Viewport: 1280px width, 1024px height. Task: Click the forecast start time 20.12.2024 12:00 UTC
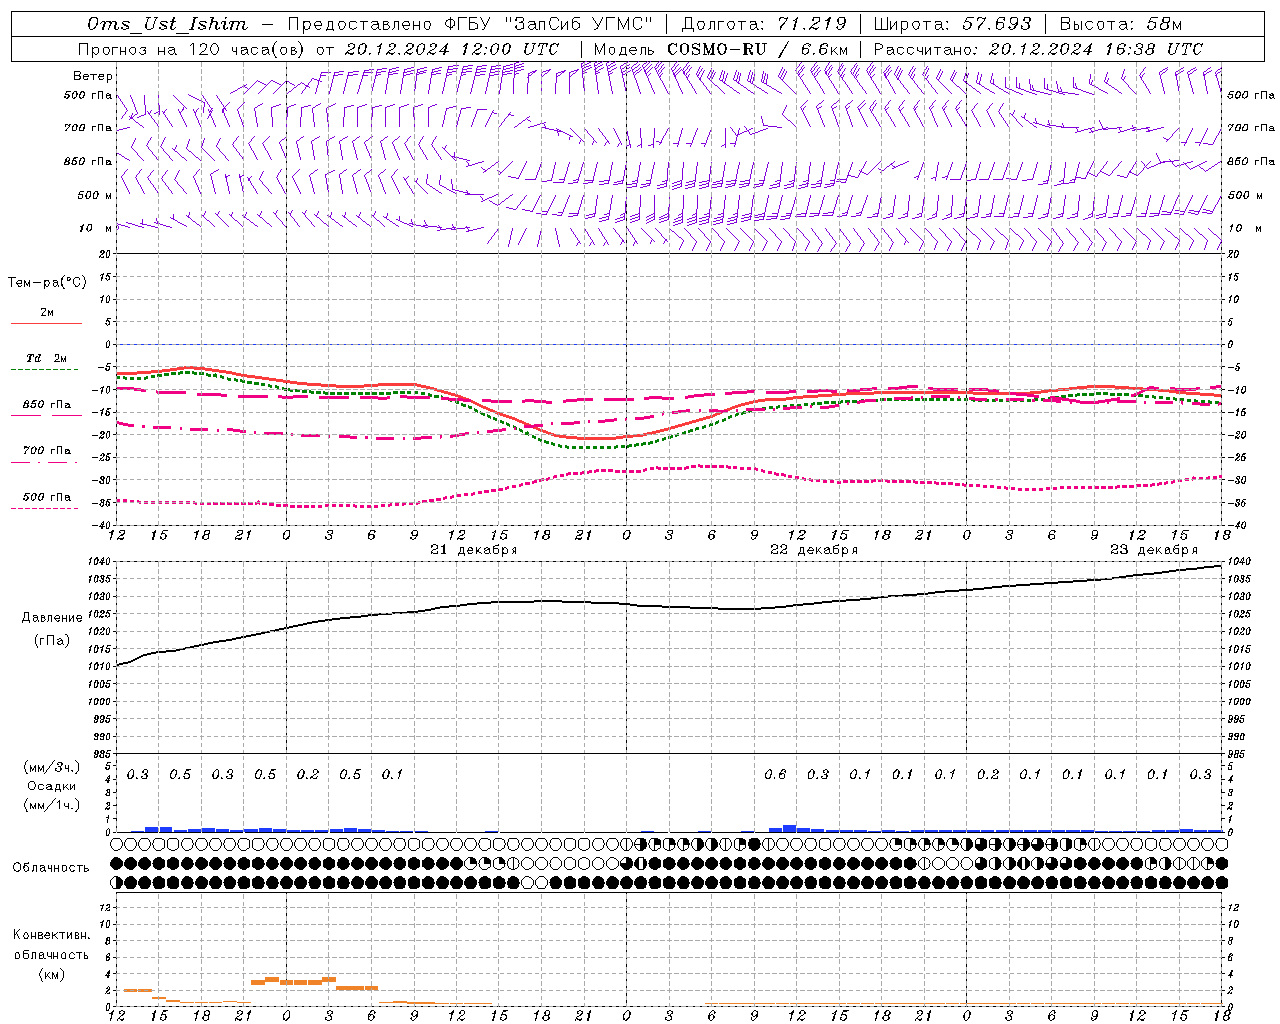coord(451,49)
